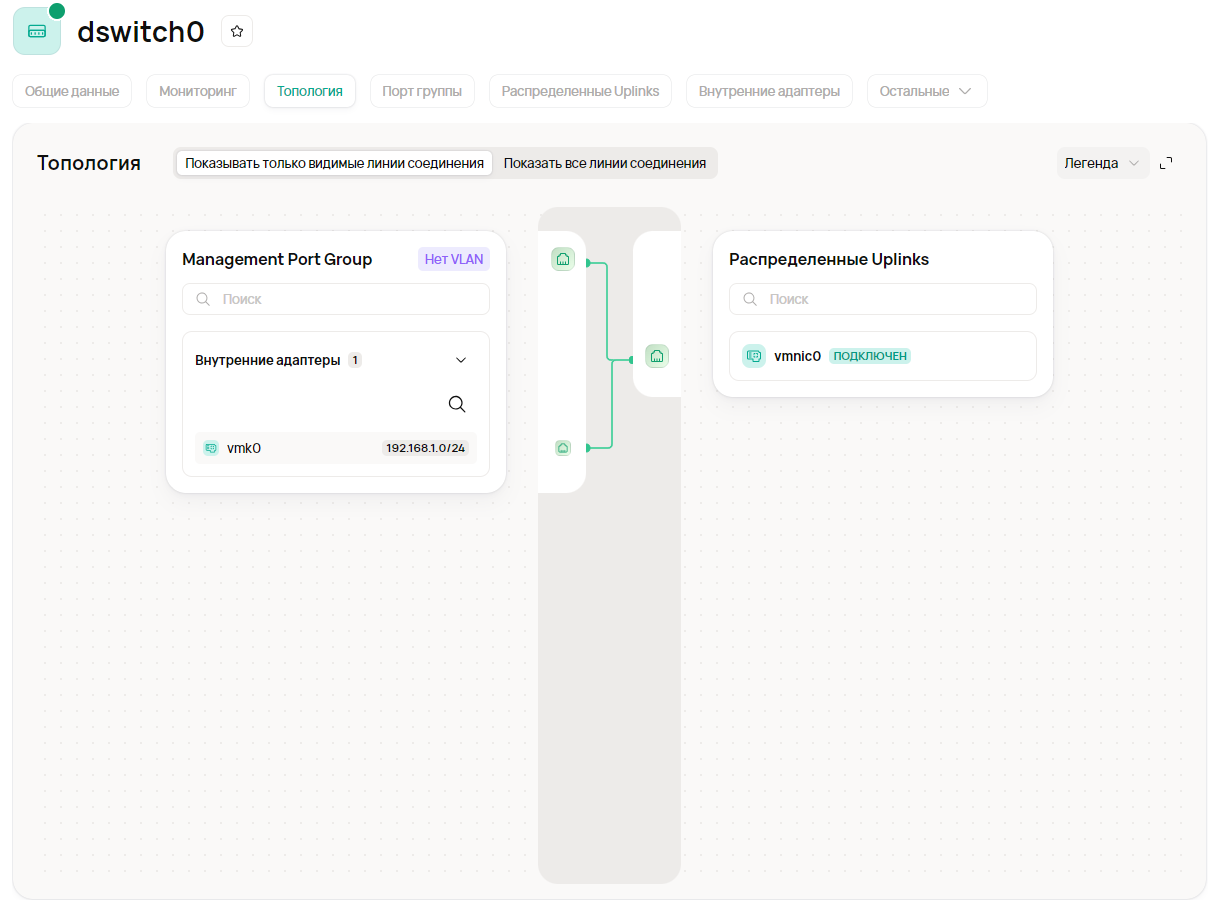Open the Порт группы tab
Screen dimensions: 1220x914
click(422, 91)
